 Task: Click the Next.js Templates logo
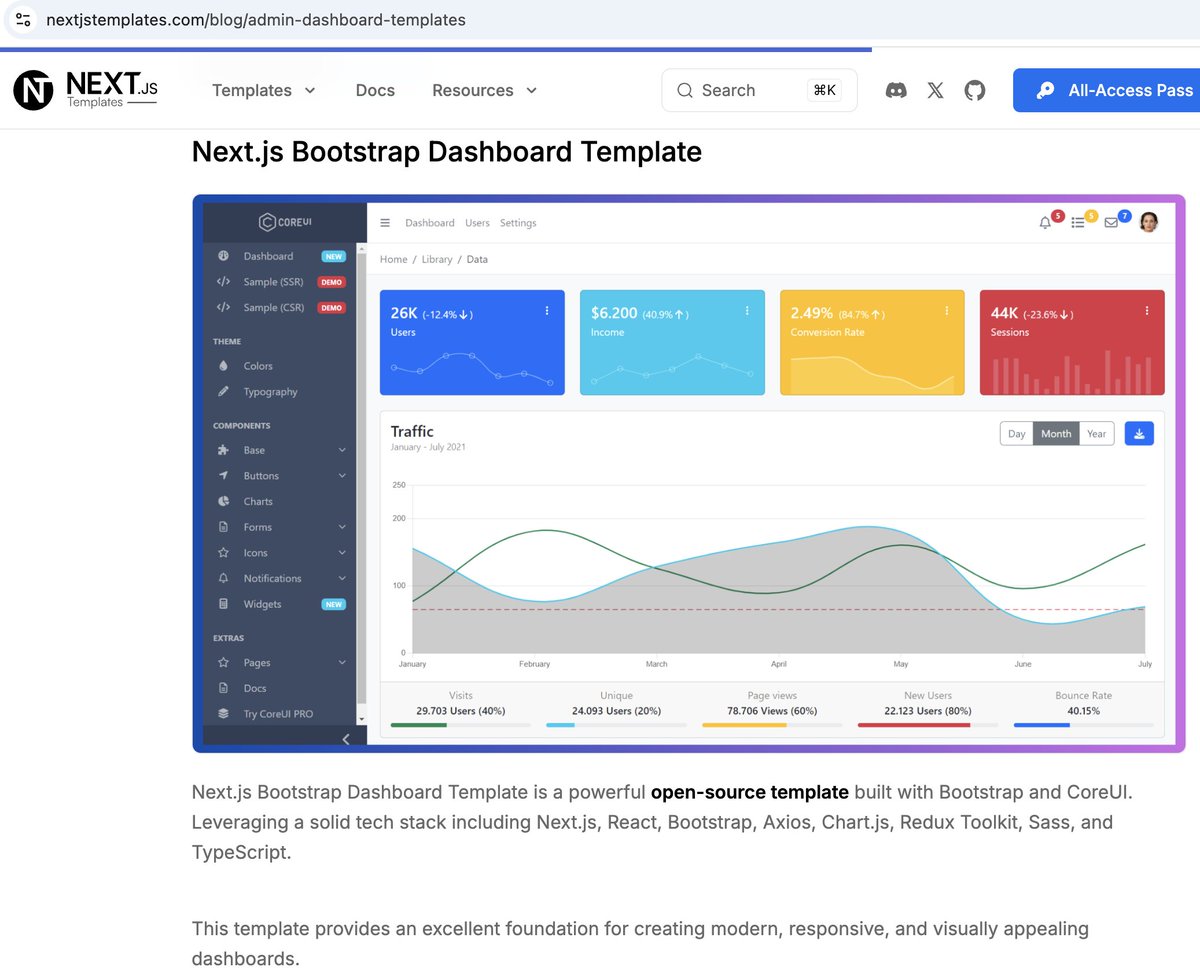pos(85,90)
